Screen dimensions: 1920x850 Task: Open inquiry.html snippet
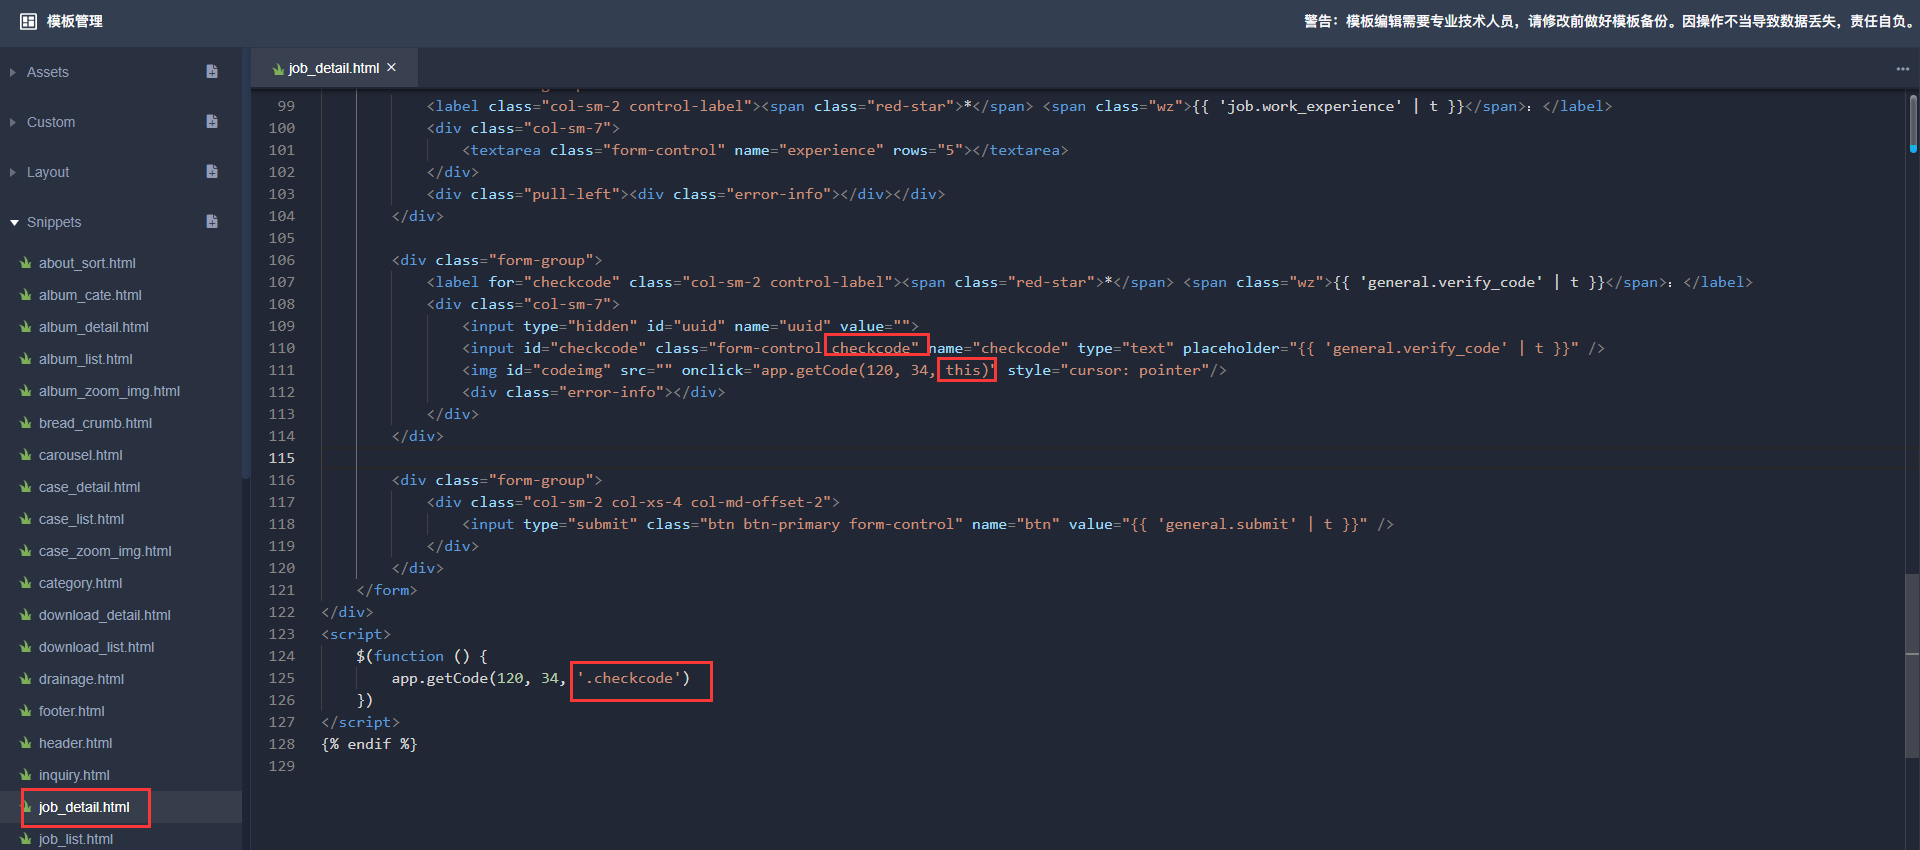74,775
